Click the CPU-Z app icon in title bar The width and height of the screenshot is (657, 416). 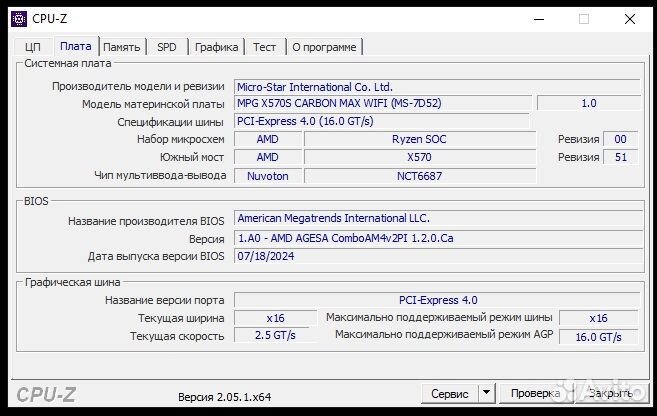[19, 19]
